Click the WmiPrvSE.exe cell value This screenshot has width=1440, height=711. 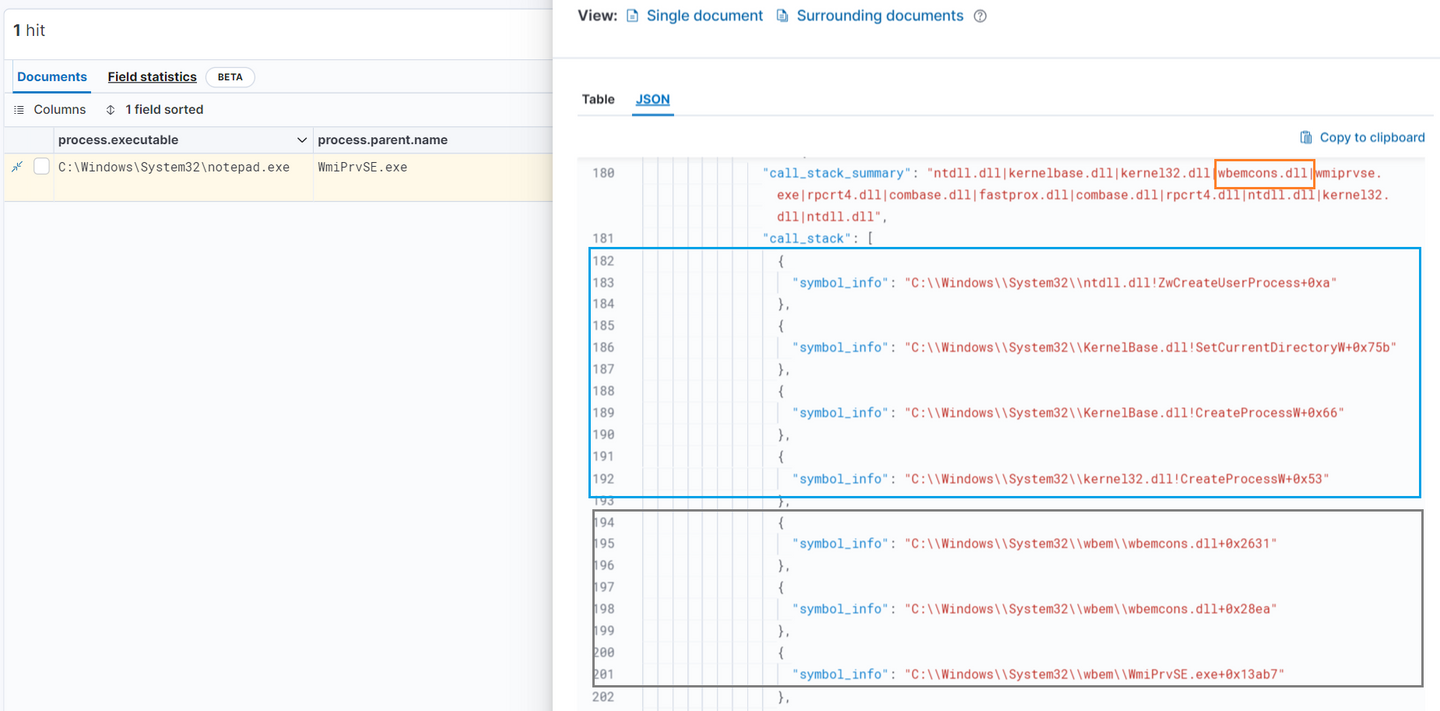point(362,167)
